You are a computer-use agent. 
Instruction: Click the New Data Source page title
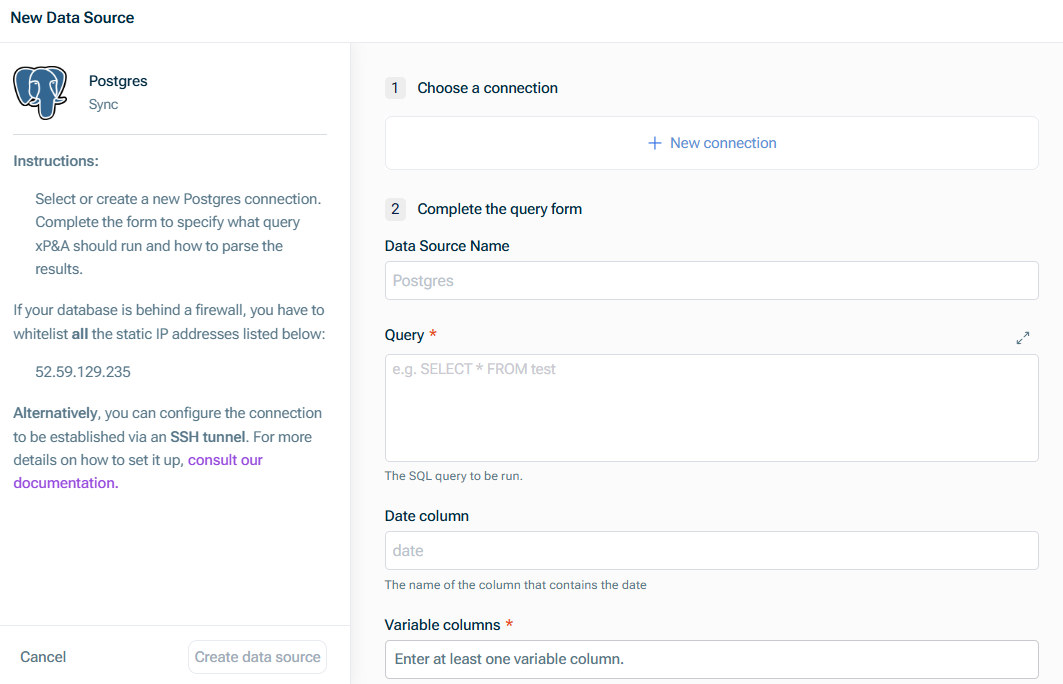(72, 17)
